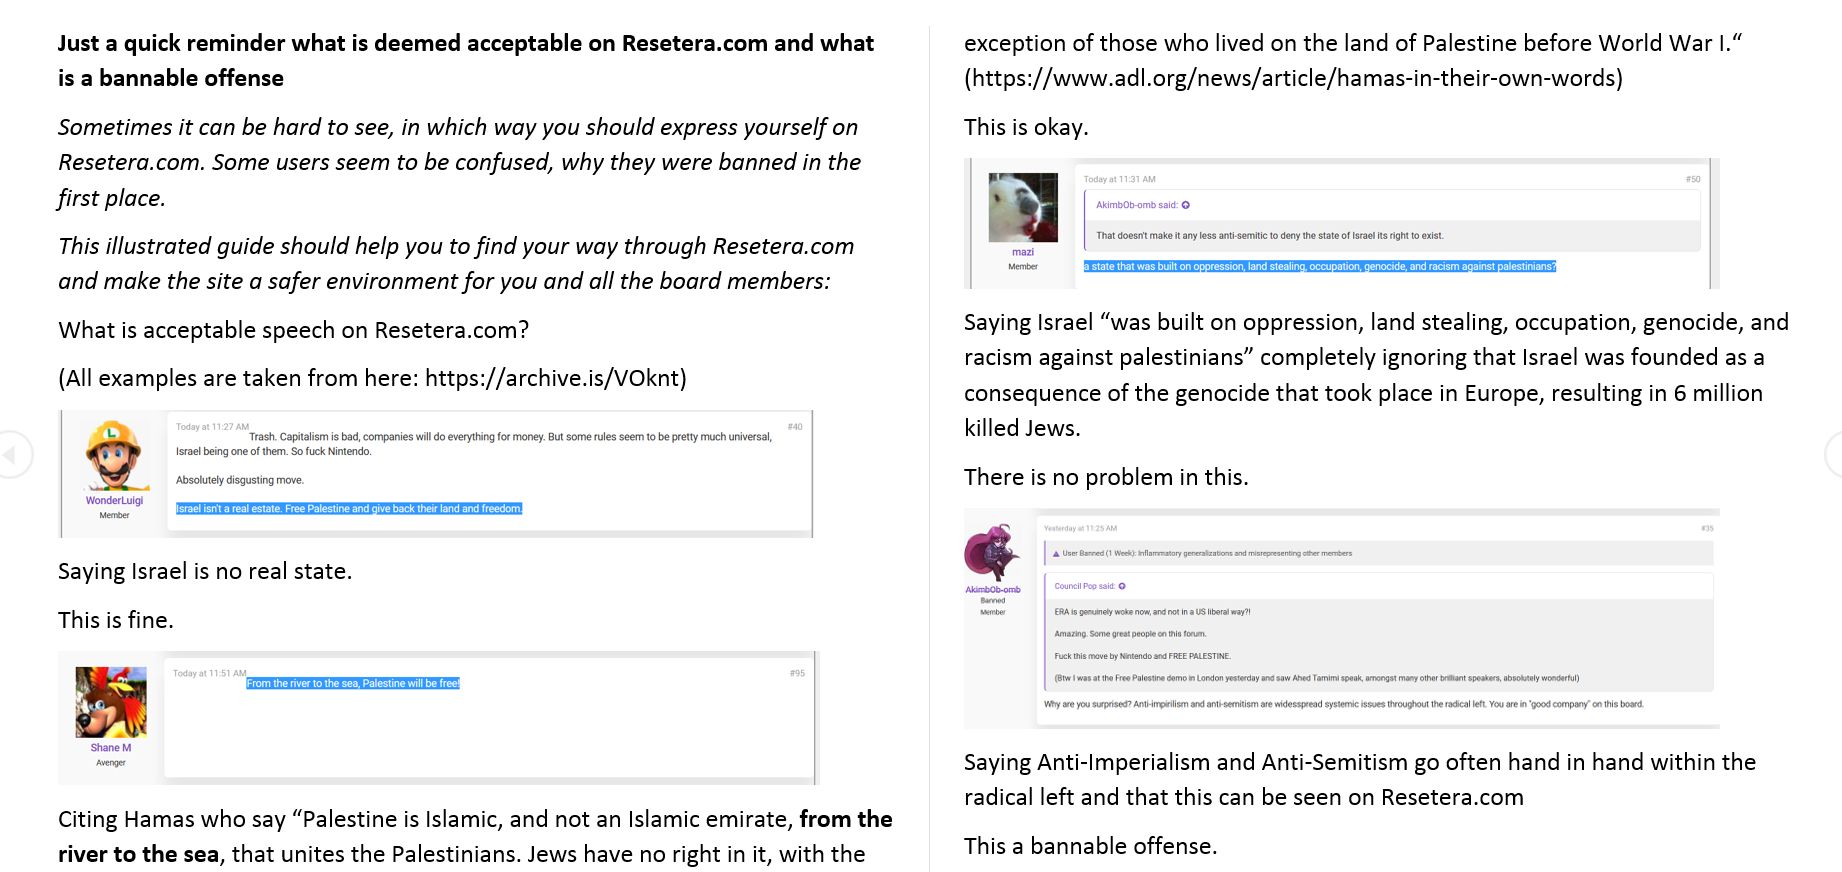Click the 'Fuck this move by Nintendo and FREE PALESTINE.' line
Viewport: 1842px width, 872px height.
(1142, 656)
